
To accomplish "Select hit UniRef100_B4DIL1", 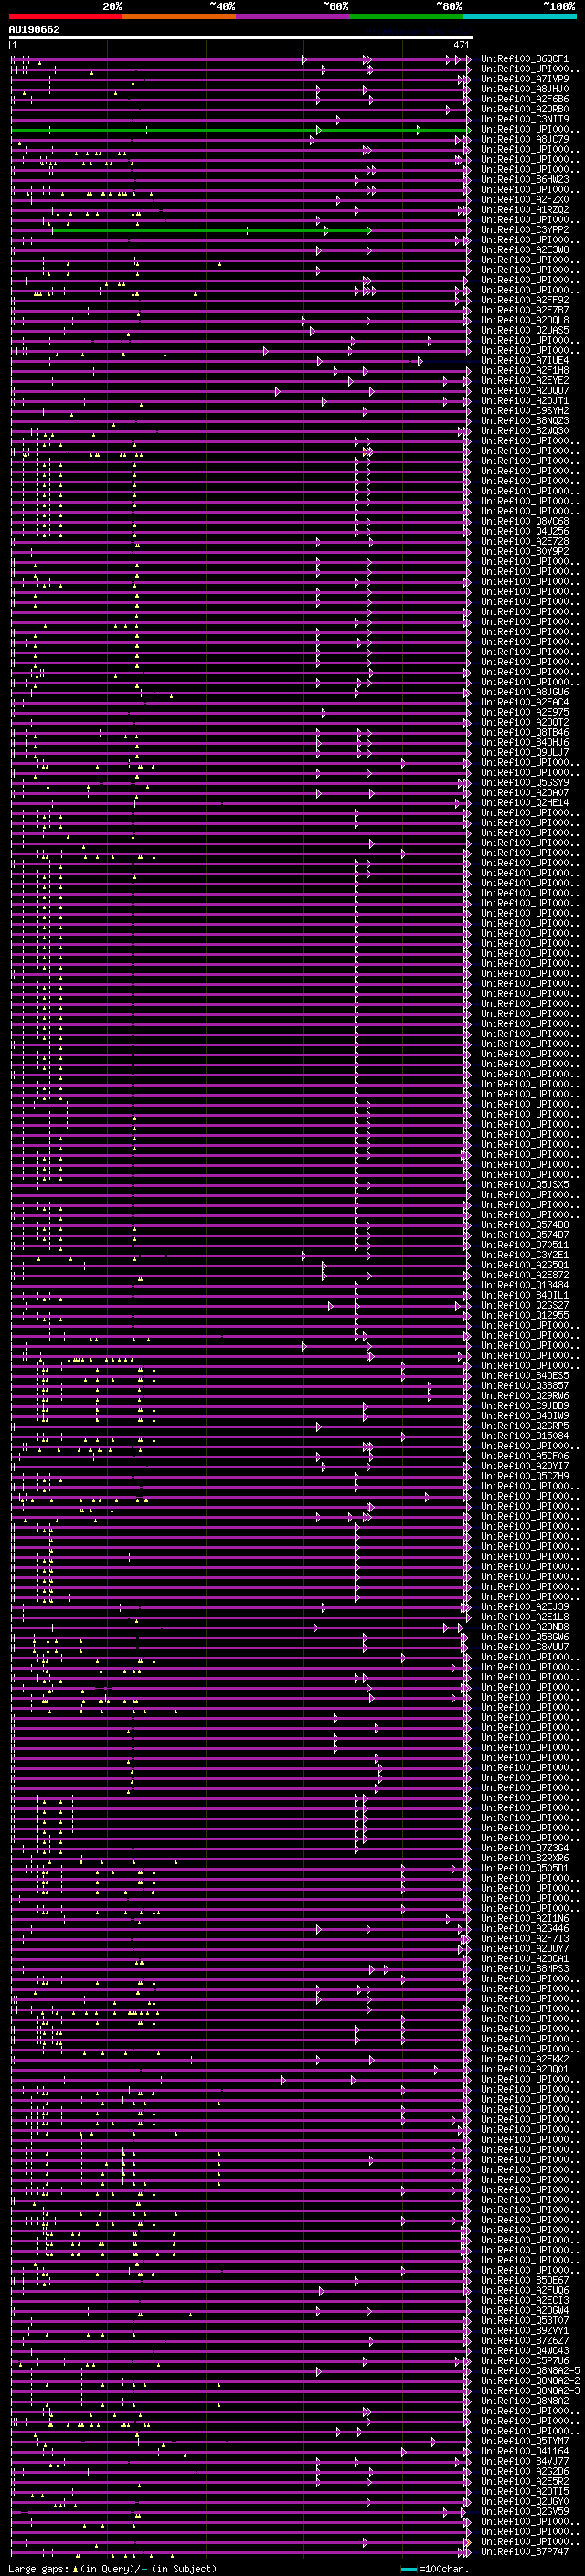I will 525,1295.
